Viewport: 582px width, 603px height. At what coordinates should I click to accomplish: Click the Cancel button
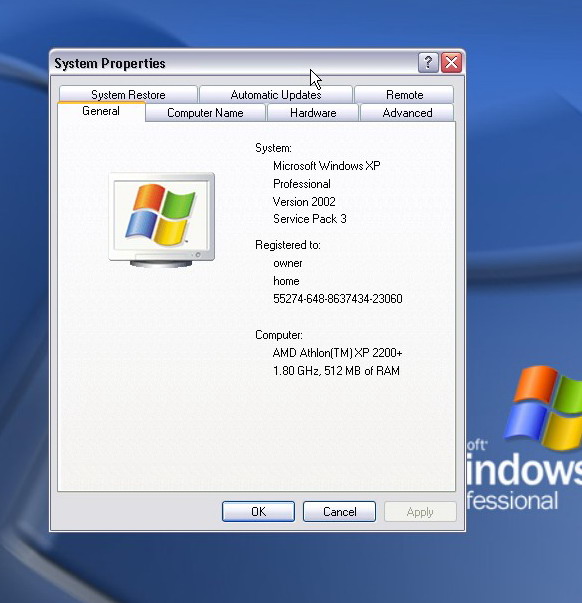coord(339,511)
